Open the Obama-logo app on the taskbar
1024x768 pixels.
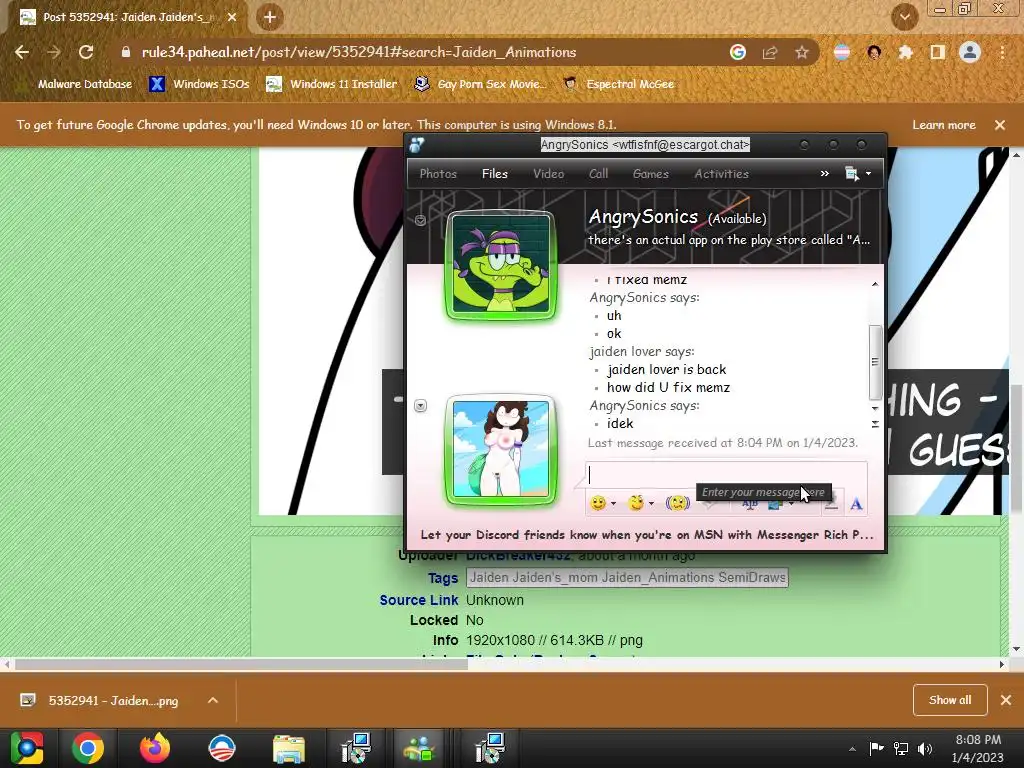pyautogui.click(x=222, y=748)
